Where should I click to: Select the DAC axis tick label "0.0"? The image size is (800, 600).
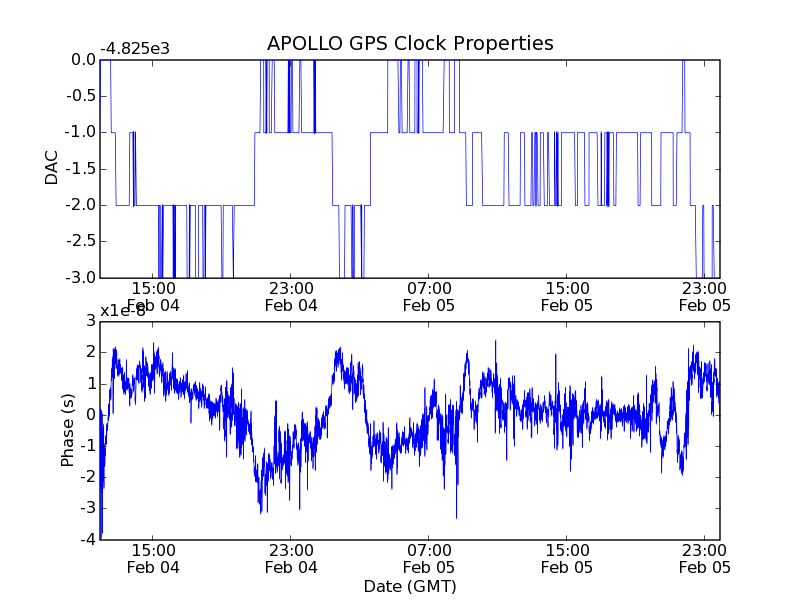[x=84, y=60]
